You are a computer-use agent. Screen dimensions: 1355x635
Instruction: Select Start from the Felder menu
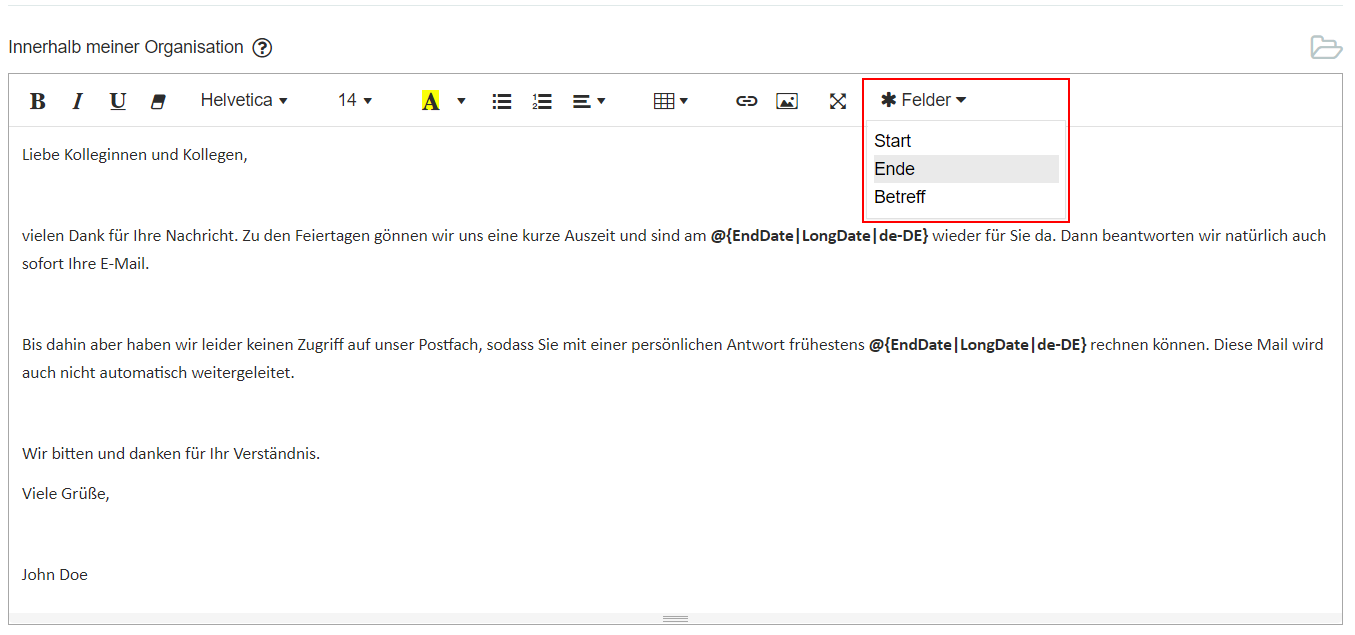coord(892,141)
